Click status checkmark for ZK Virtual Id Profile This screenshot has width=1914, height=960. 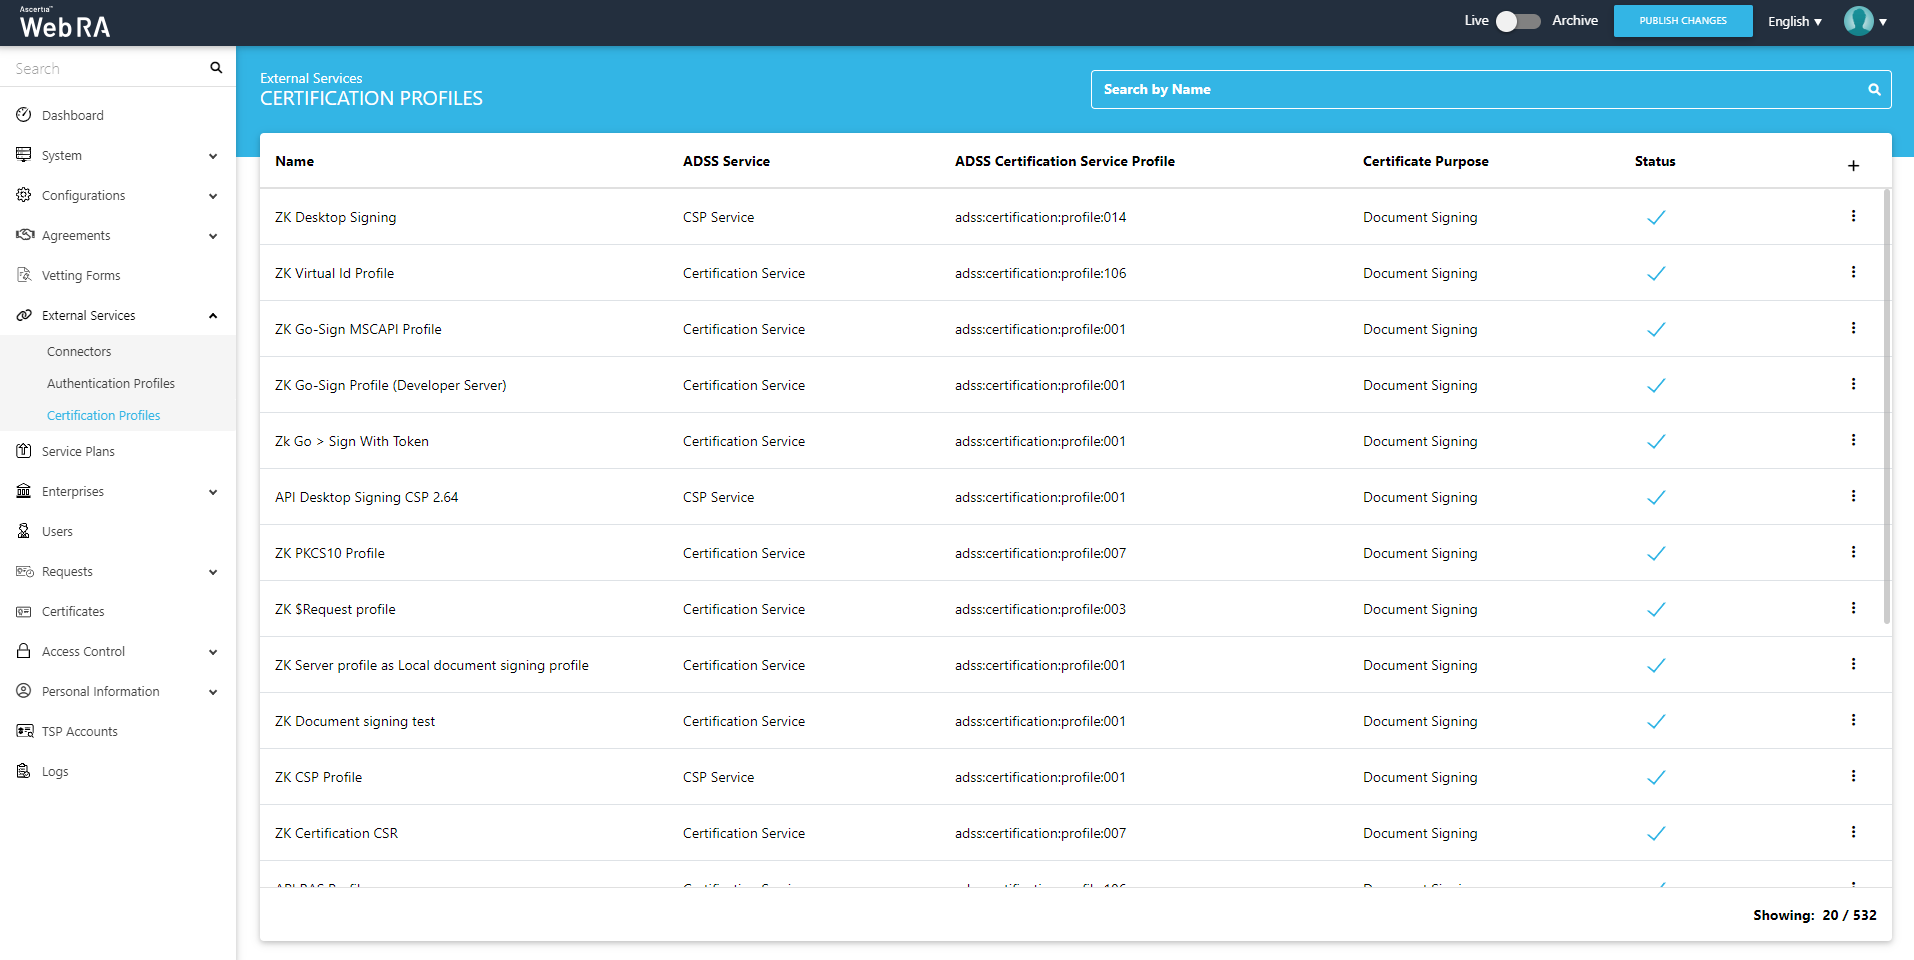click(1656, 273)
